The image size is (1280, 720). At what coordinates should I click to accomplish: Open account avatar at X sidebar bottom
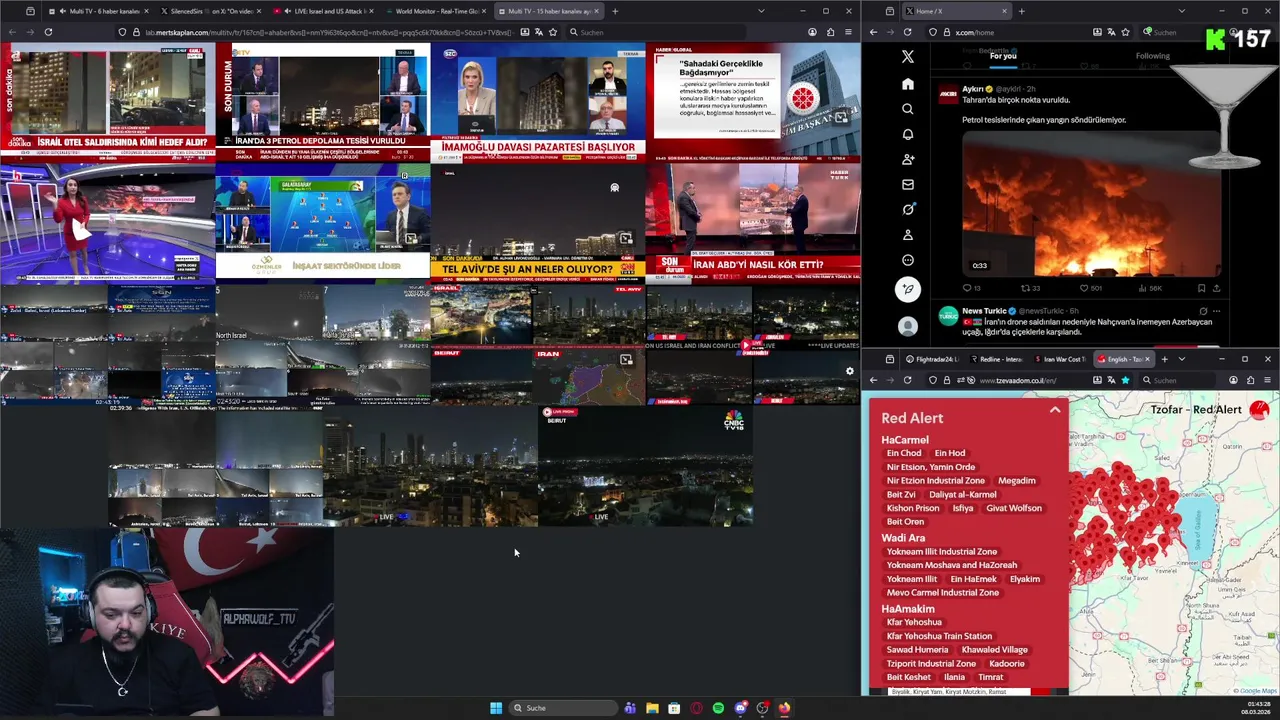click(x=907, y=326)
